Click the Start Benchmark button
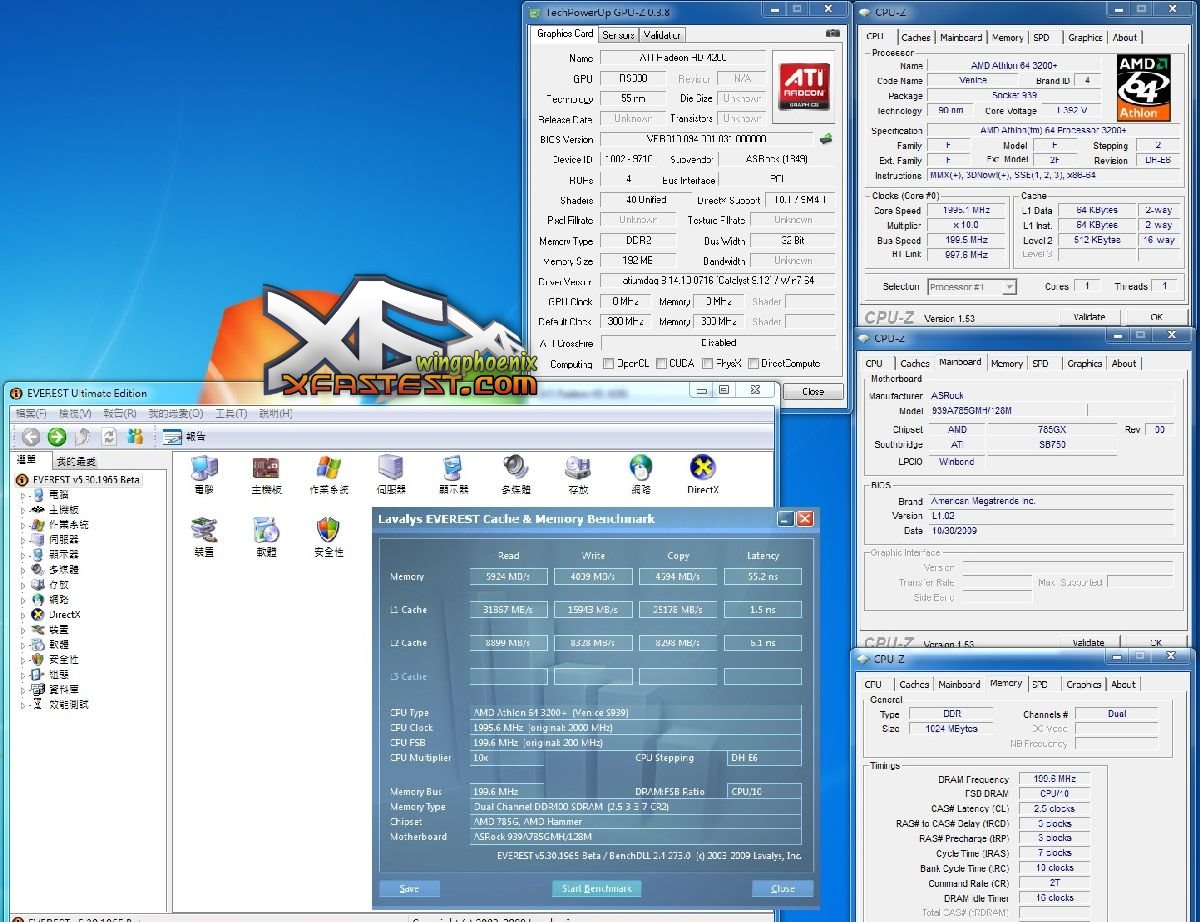 [x=596, y=888]
